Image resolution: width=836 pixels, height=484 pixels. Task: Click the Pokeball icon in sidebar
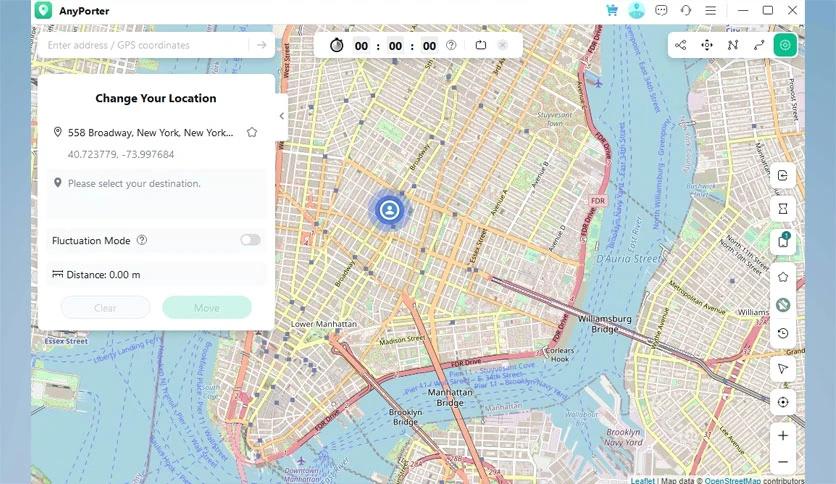[783, 305]
